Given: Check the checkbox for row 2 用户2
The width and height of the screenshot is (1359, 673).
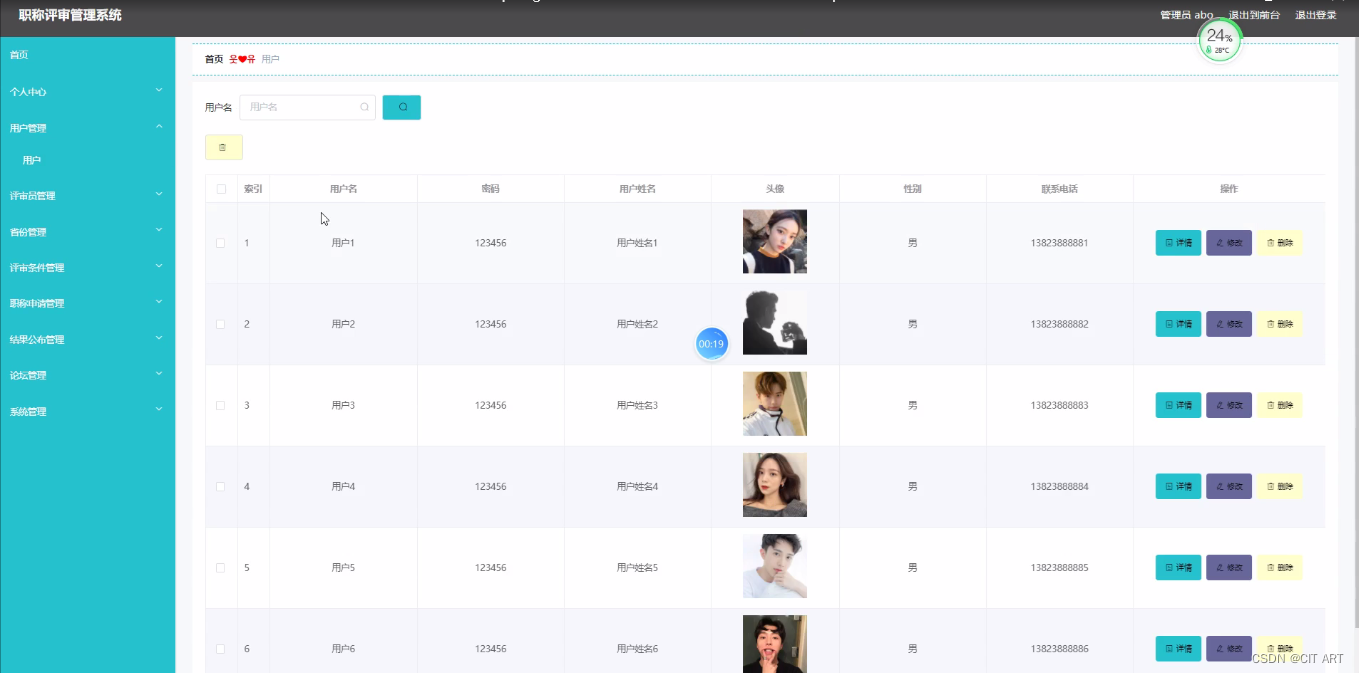Looking at the screenshot, I should pyautogui.click(x=221, y=324).
